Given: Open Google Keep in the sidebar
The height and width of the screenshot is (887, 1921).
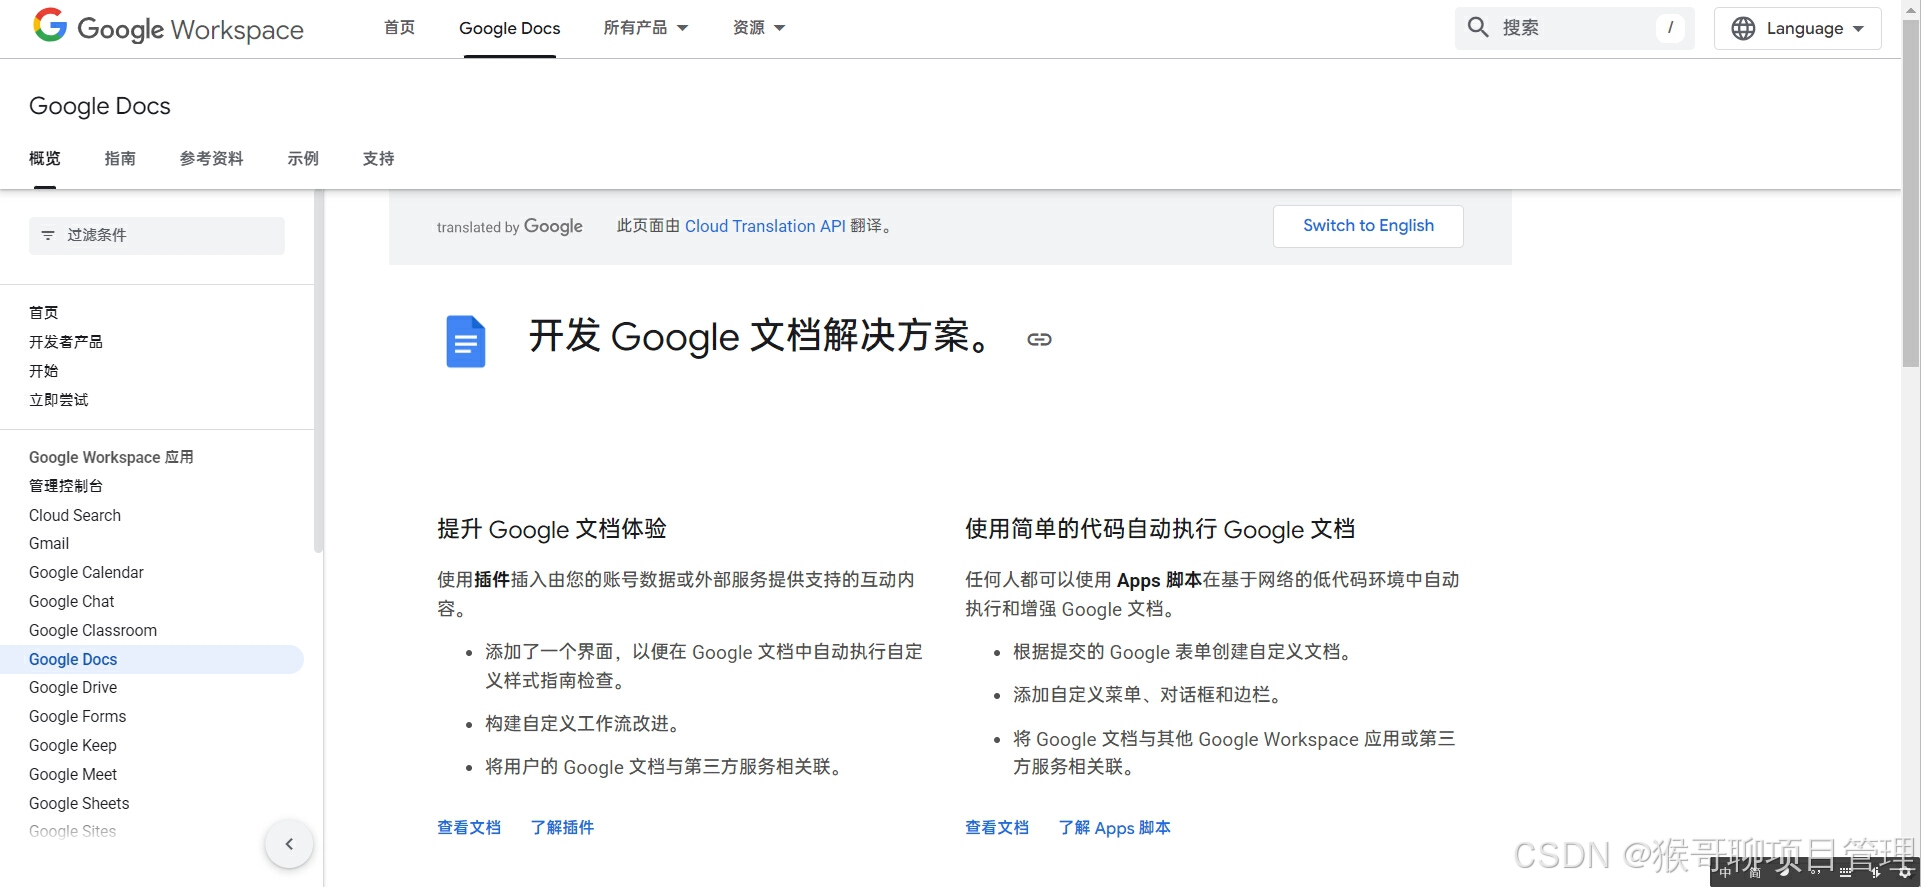Looking at the screenshot, I should click(73, 745).
